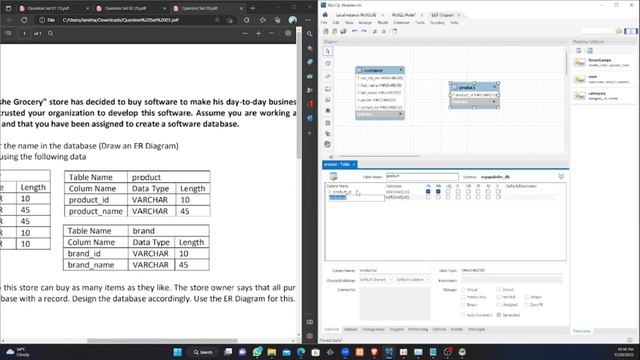Image resolution: width=640 pixels, height=360 pixels.
Task: Enable the Primary Key storage checkbox
Action: coord(463,297)
